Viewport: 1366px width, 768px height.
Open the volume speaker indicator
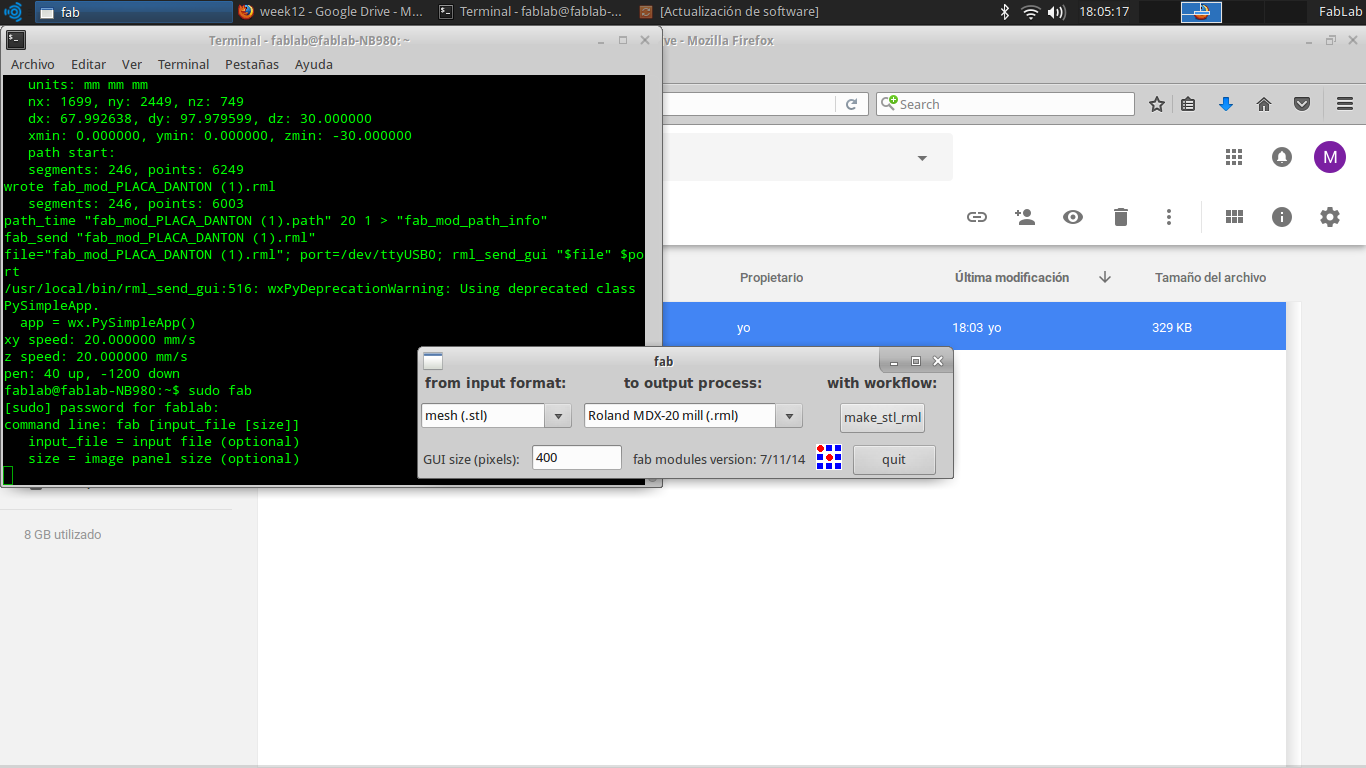pyautogui.click(x=1057, y=12)
